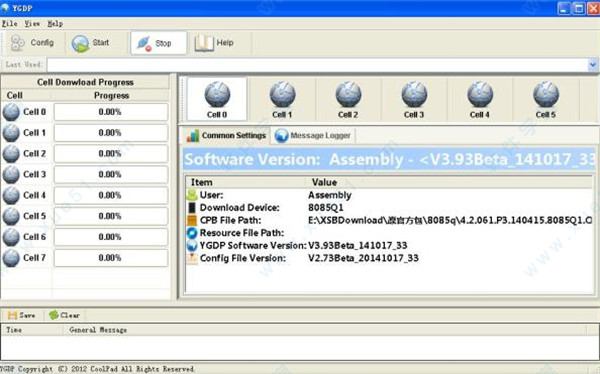Click the Value column header
The image size is (600, 374).
(x=449, y=182)
